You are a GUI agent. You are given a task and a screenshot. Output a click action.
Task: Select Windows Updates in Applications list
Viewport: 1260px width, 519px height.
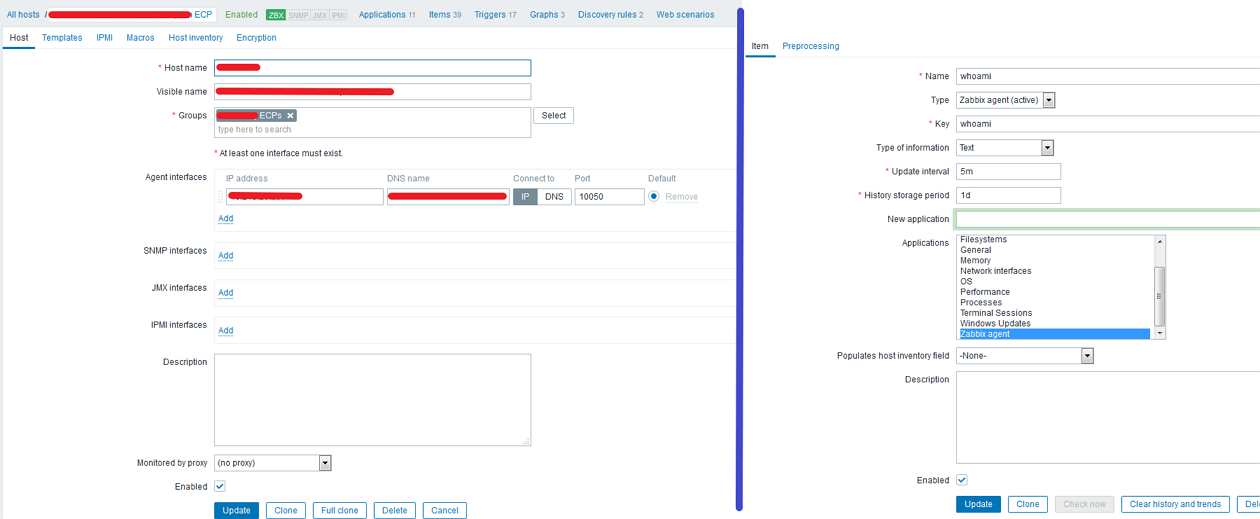coord(1055,323)
